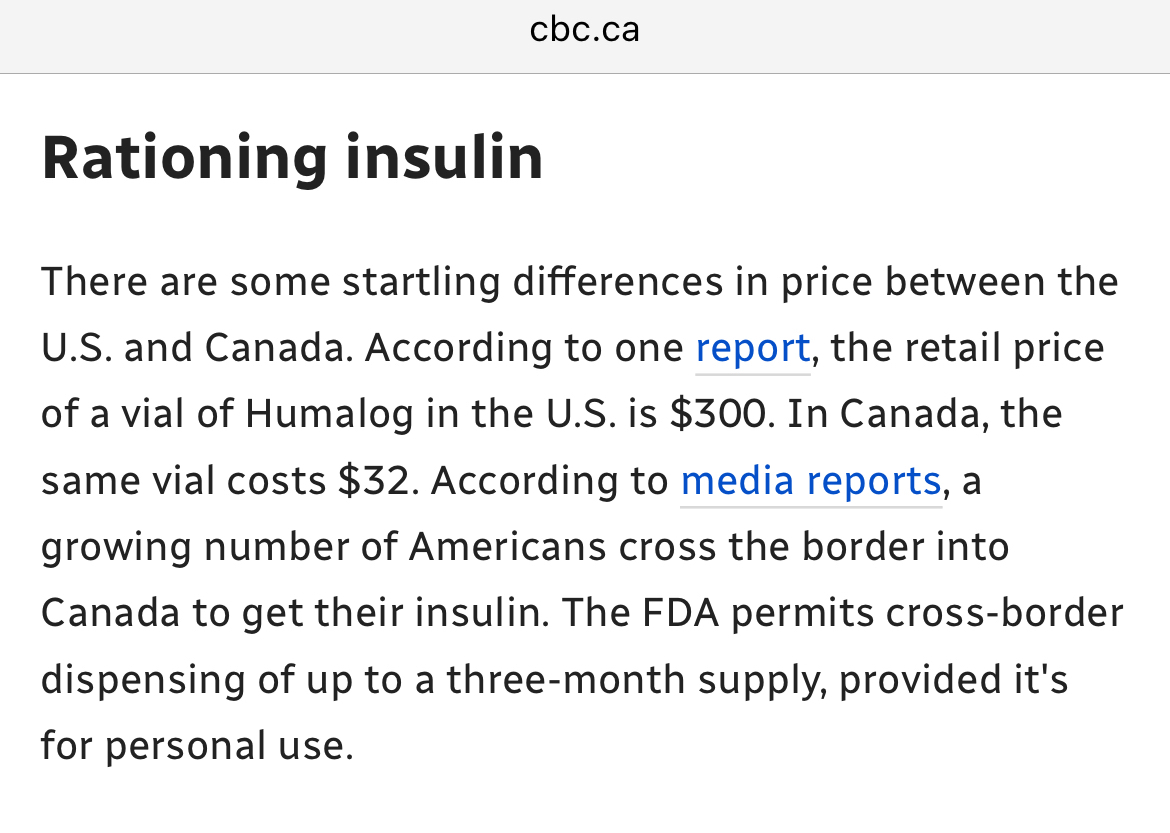Click "Canada" before "to get their insulin"

(110, 613)
